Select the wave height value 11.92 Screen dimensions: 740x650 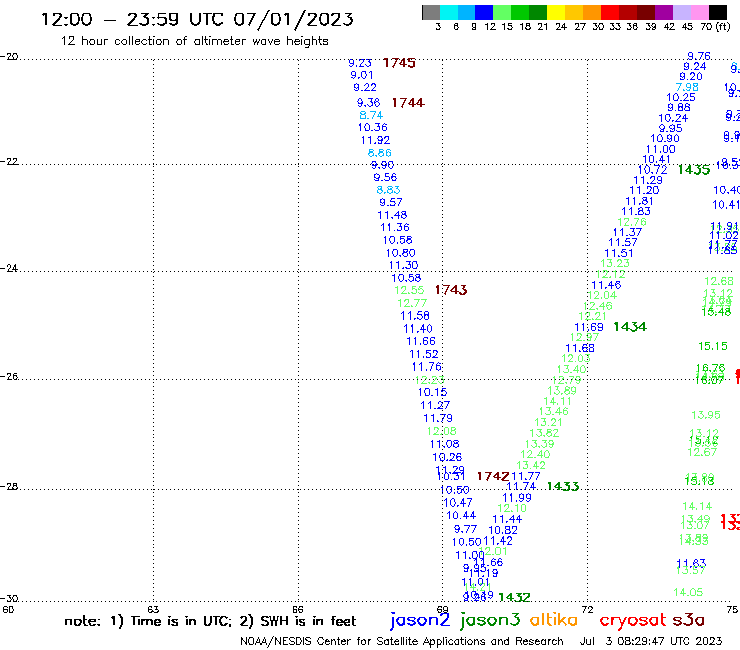375,140
